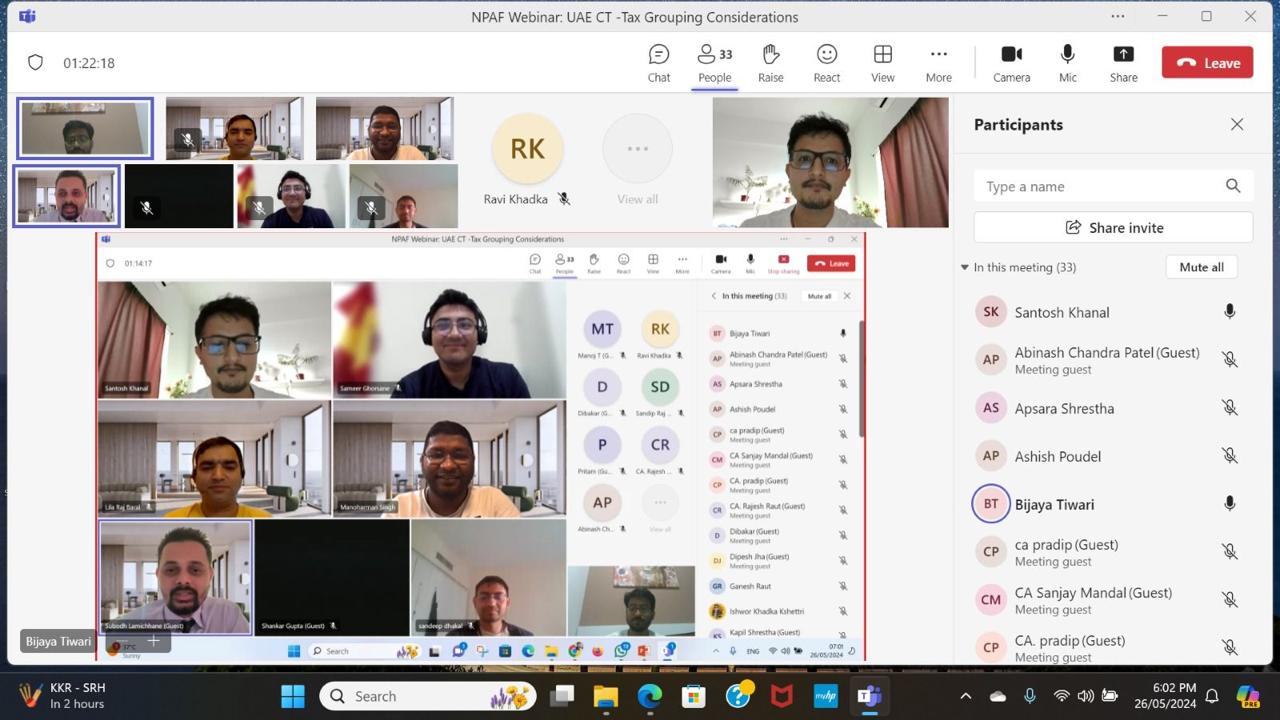This screenshot has height=720, width=1280.
Task: Show hidden icons in system tray
Action: click(x=965, y=696)
